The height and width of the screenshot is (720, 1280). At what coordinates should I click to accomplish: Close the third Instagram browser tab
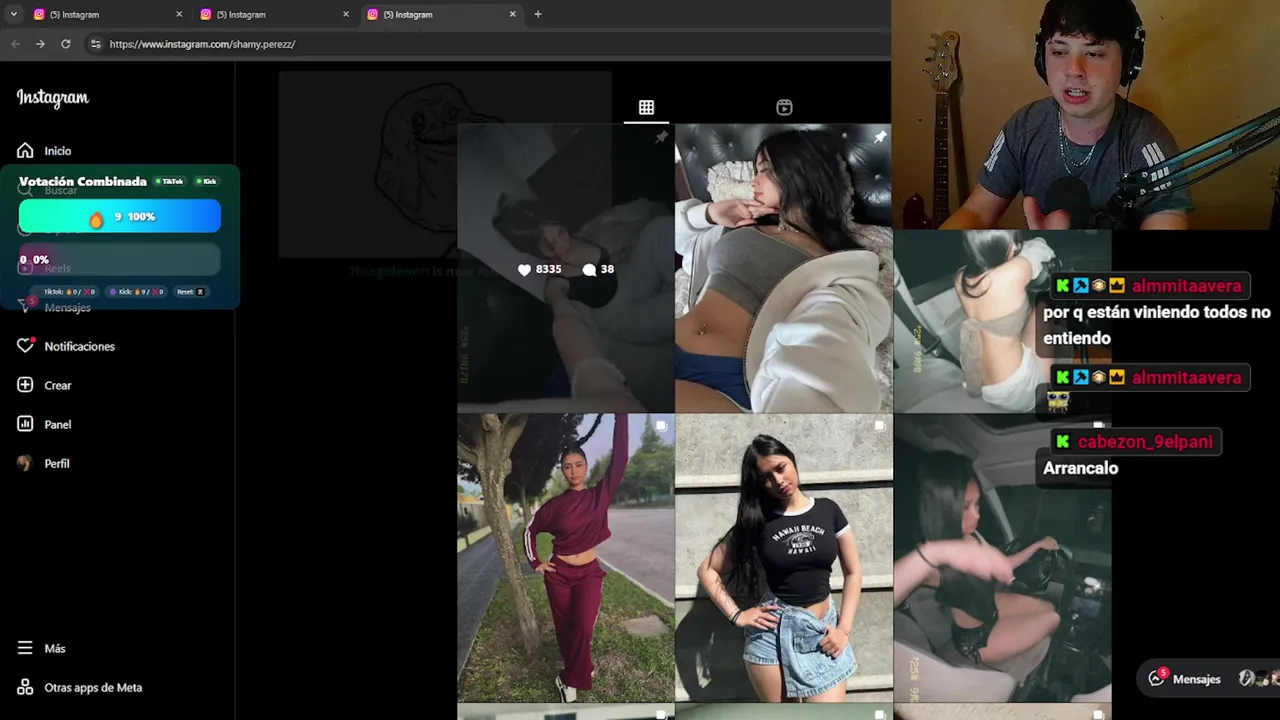(x=513, y=14)
